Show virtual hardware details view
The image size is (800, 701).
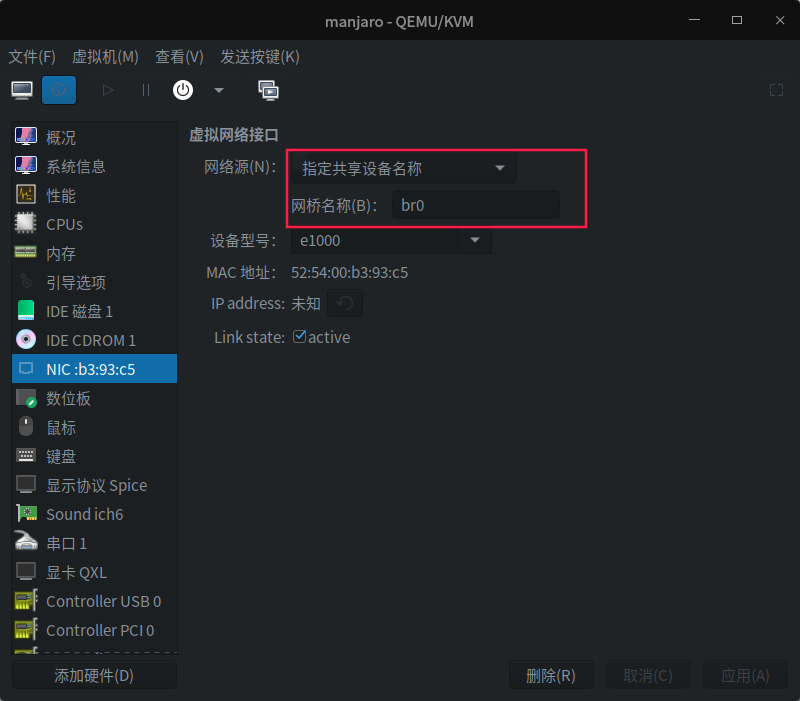(x=59, y=90)
